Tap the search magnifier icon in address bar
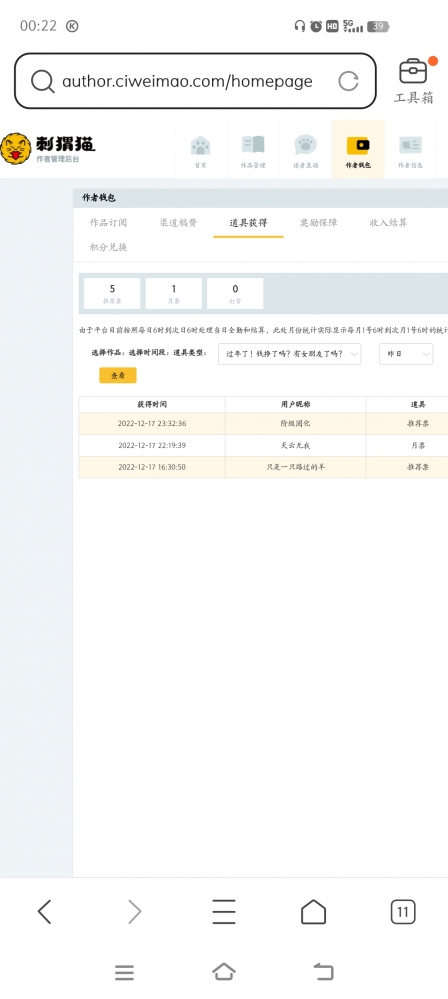448x999 pixels. tap(43, 81)
